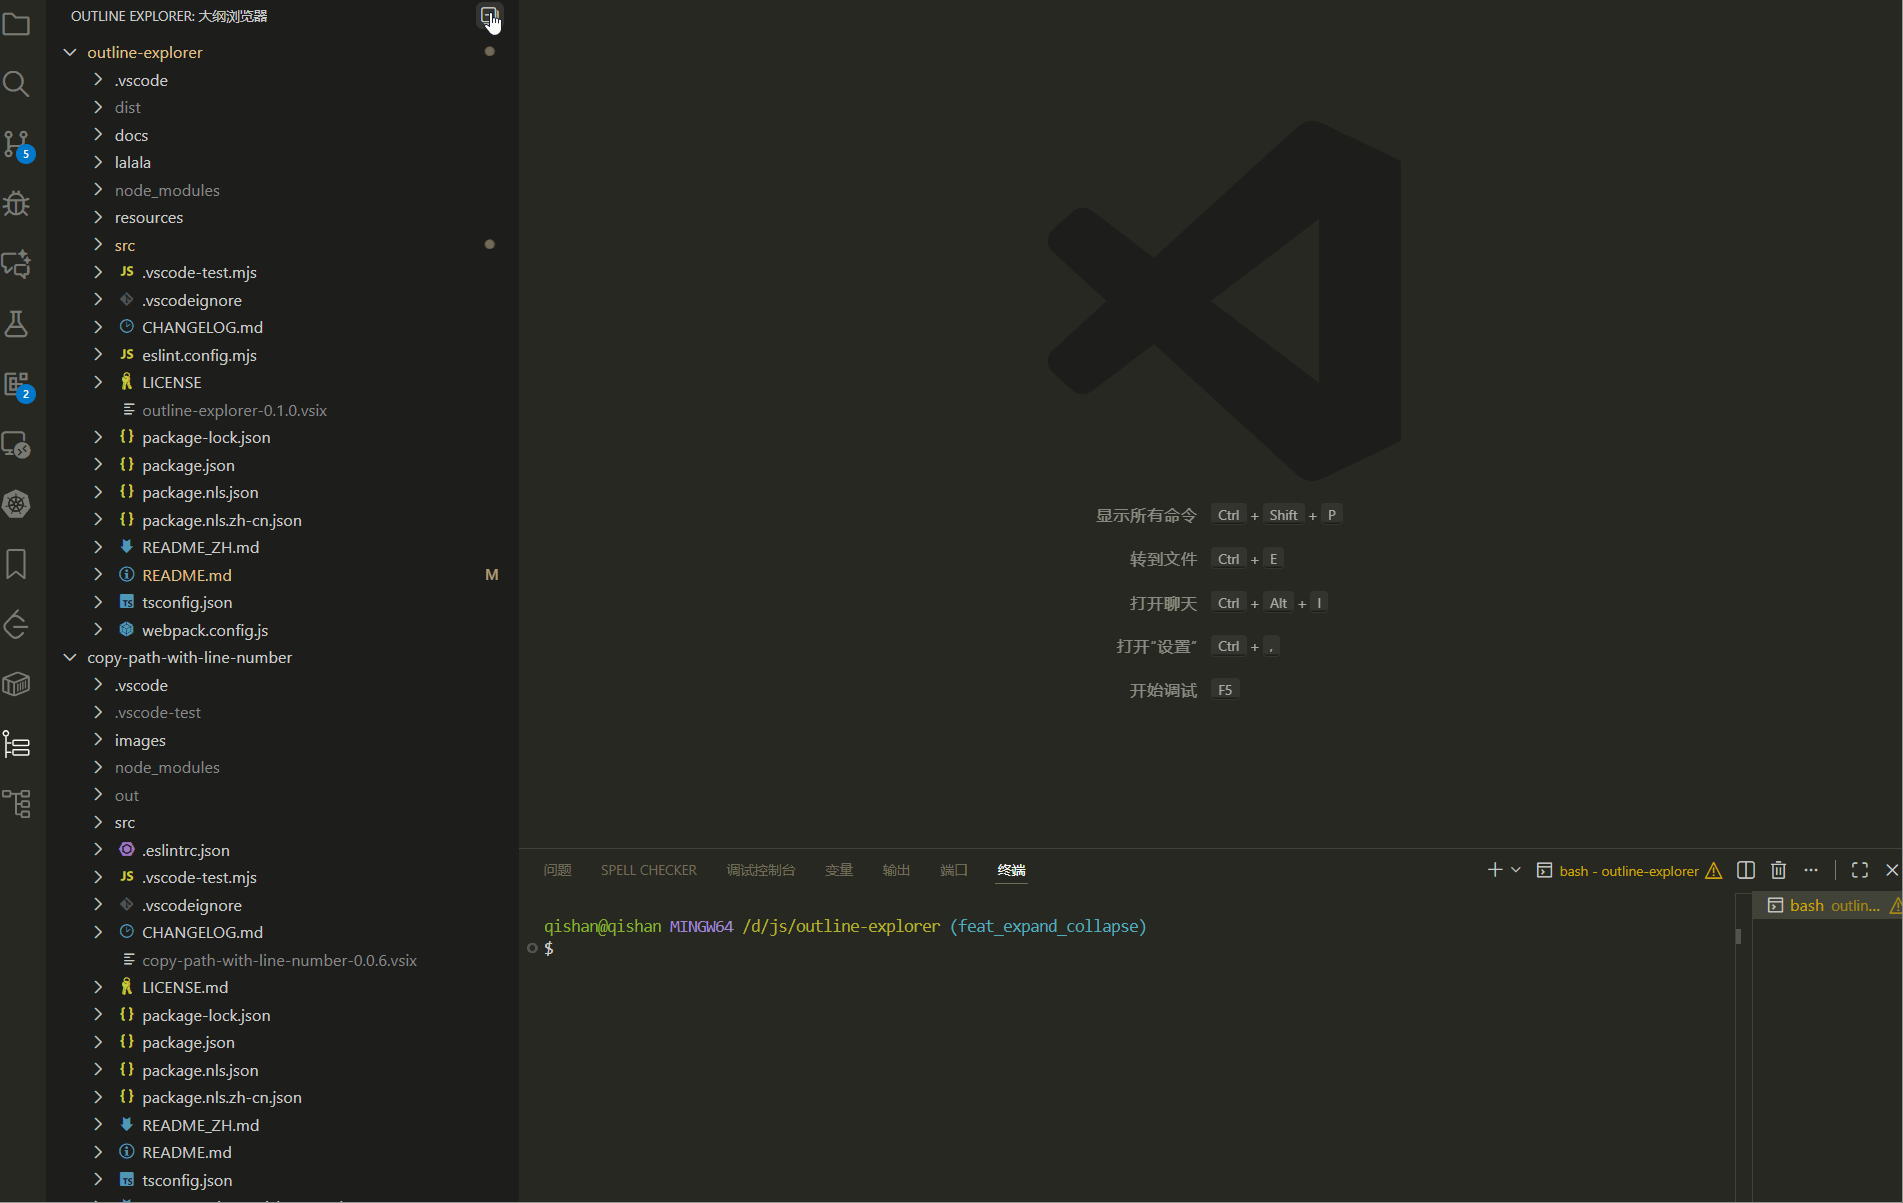Select outline-explorer-0.1.0.vsix file
Image resolution: width=1903 pixels, height=1203 pixels.
point(234,410)
